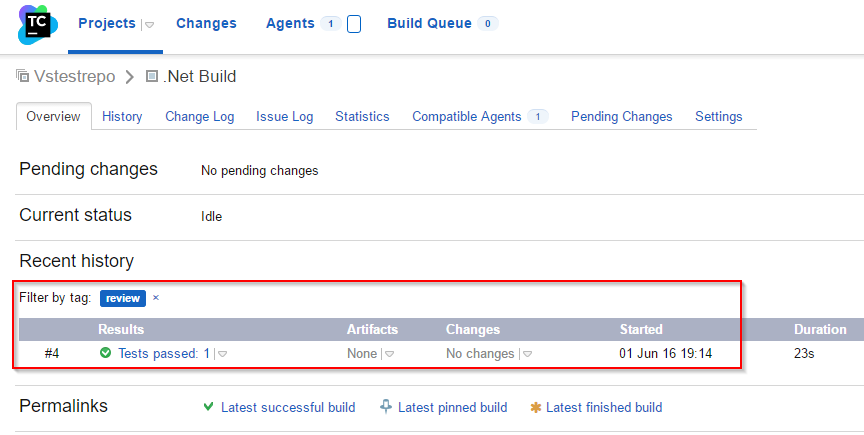Expand the Projects dropdown arrow
This screenshot has width=864, height=435.
tap(149, 25)
